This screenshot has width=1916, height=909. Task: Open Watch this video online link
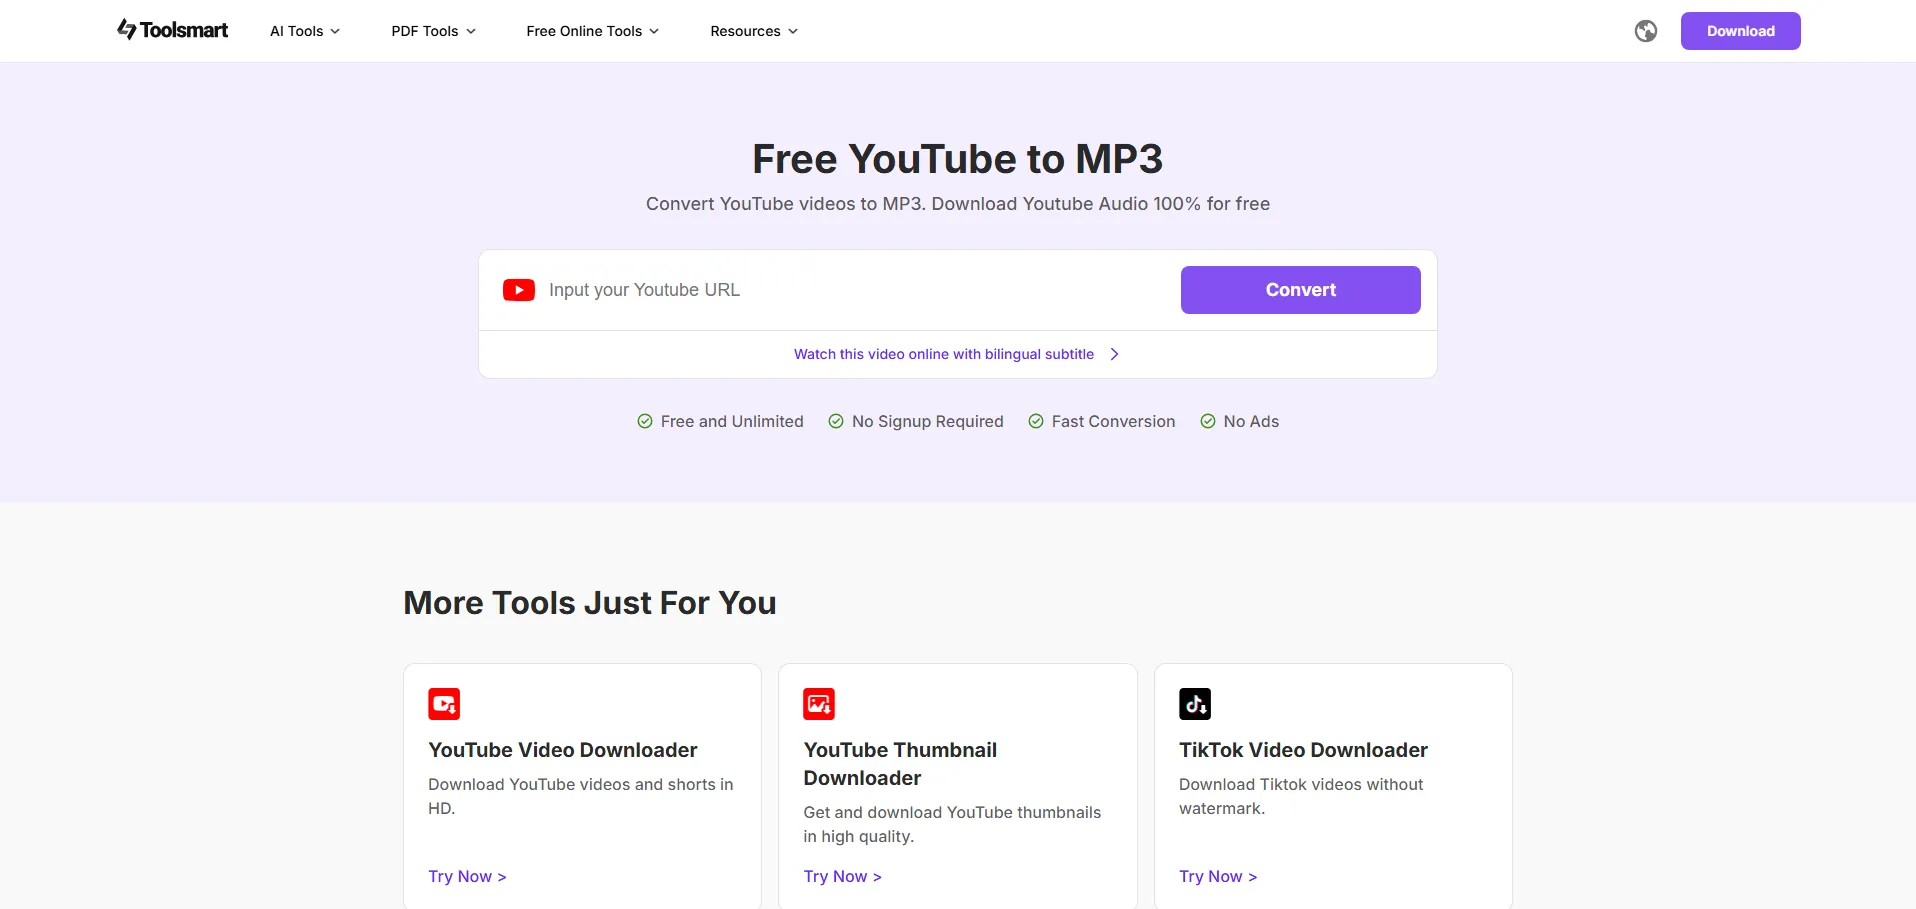point(943,354)
